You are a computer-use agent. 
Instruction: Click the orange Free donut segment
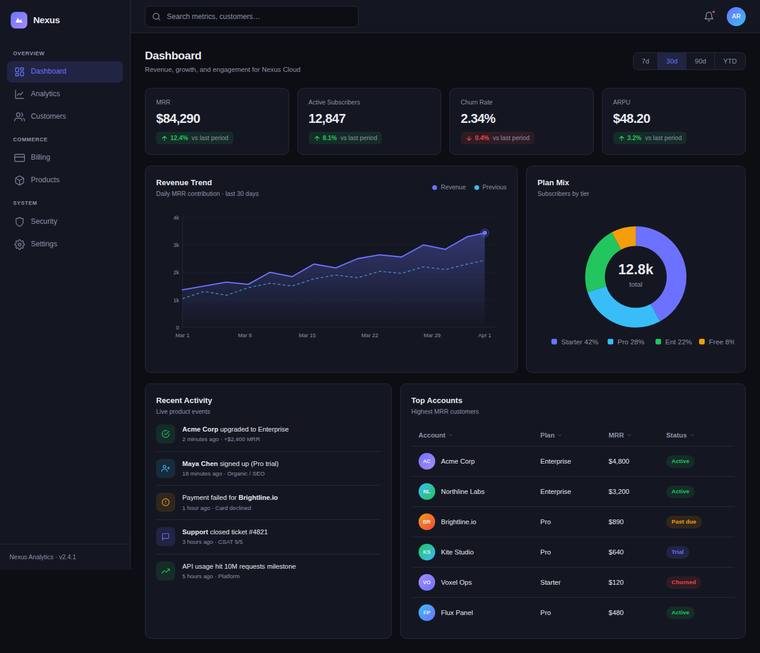pyautogui.click(x=626, y=237)
